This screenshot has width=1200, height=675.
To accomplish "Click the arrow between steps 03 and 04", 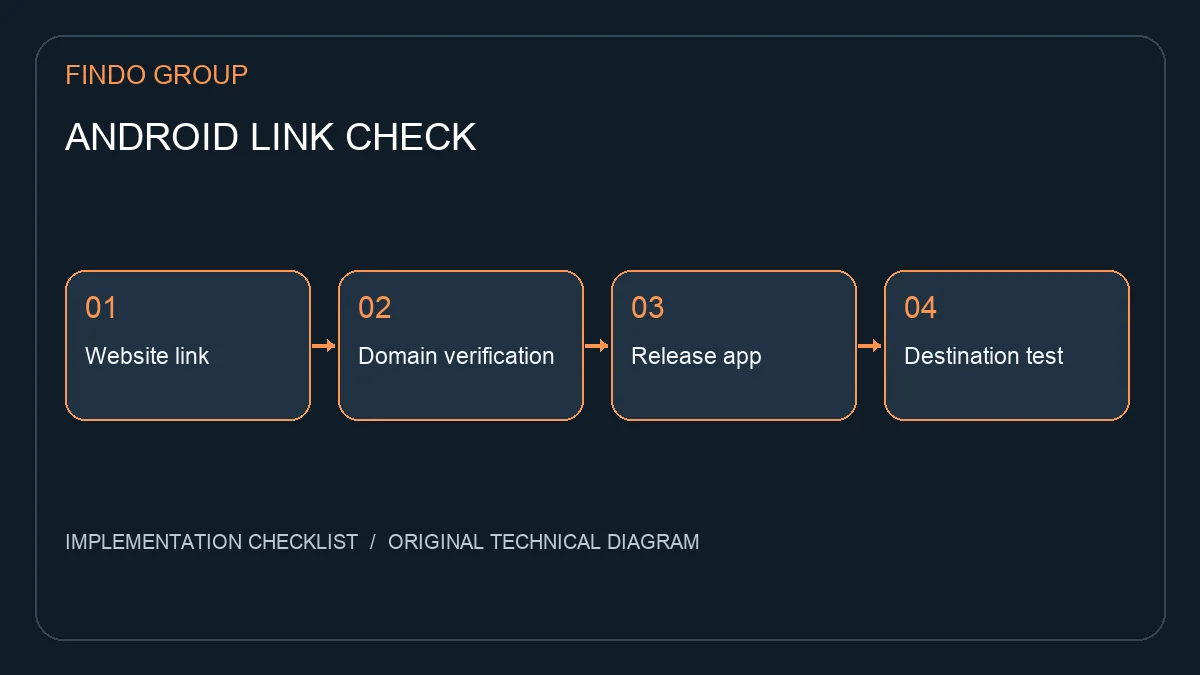I will (x=870, y=346).
